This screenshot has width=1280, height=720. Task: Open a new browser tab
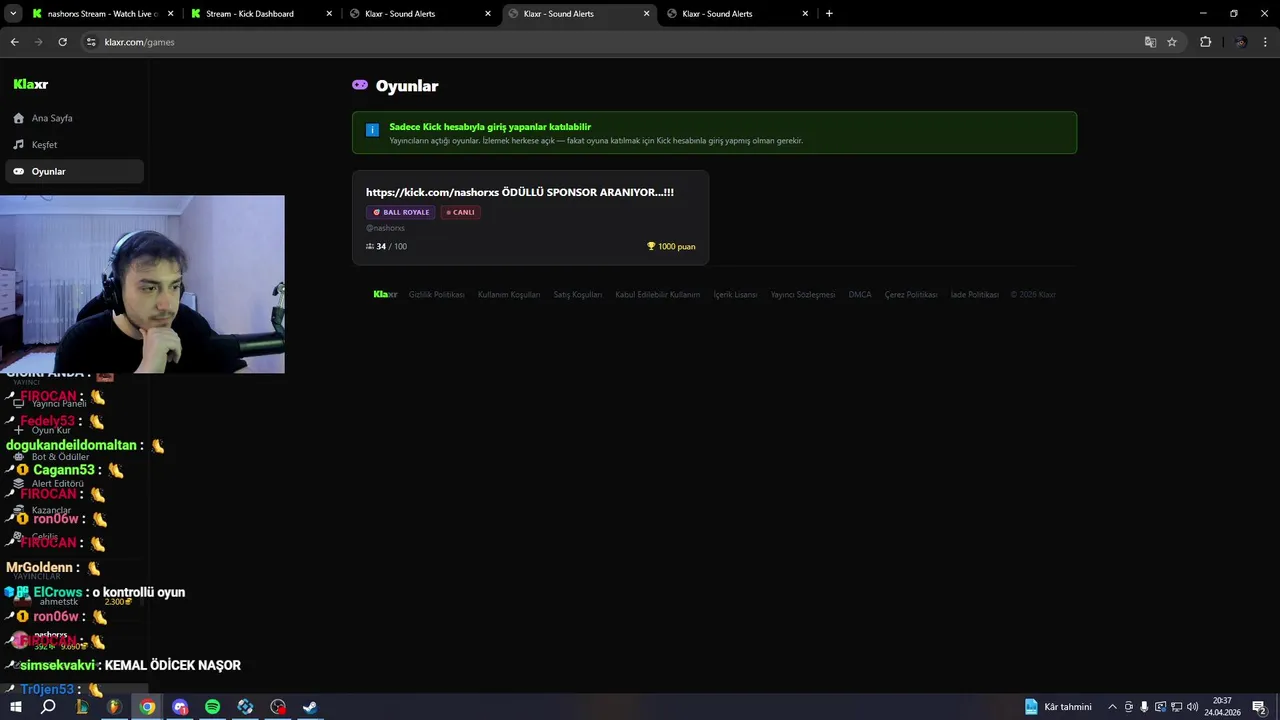[829, 14]
